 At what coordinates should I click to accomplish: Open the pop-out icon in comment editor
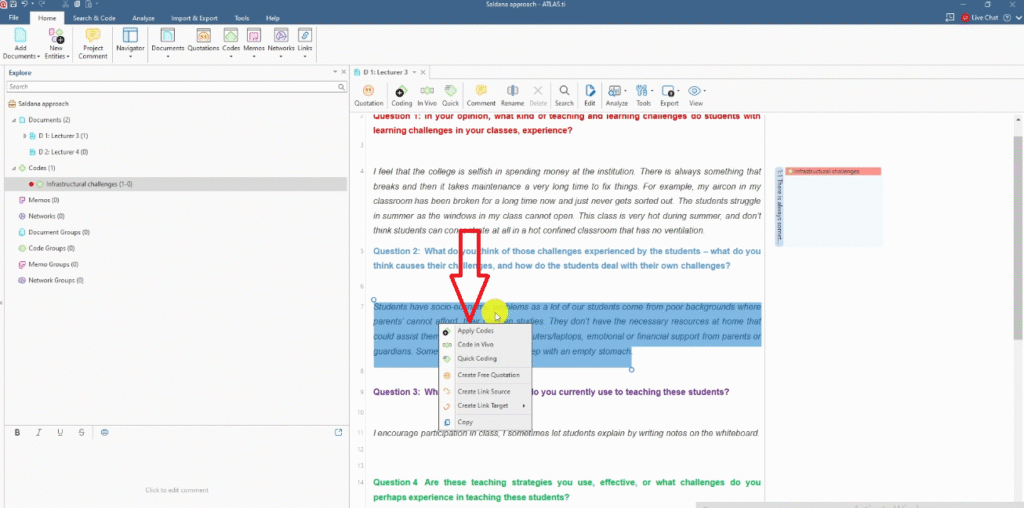point(337,432)
